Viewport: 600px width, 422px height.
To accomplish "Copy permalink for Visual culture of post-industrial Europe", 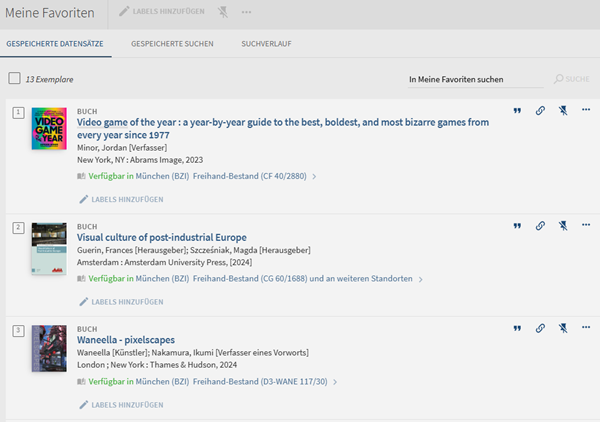I will (540, 226).
